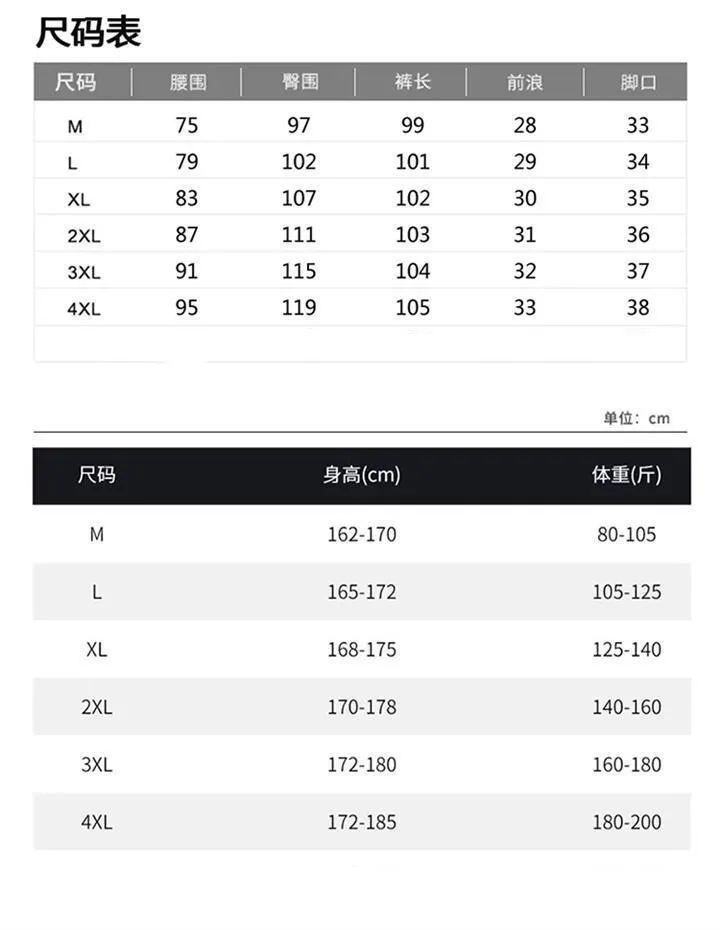The height and width of the screenshot is (930, 720).
Task: Click the 裤长 column header
Action: click(412, 82)
